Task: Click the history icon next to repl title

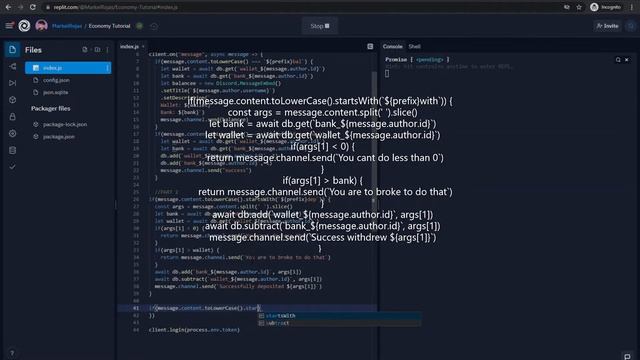Action: click(154, 26)
